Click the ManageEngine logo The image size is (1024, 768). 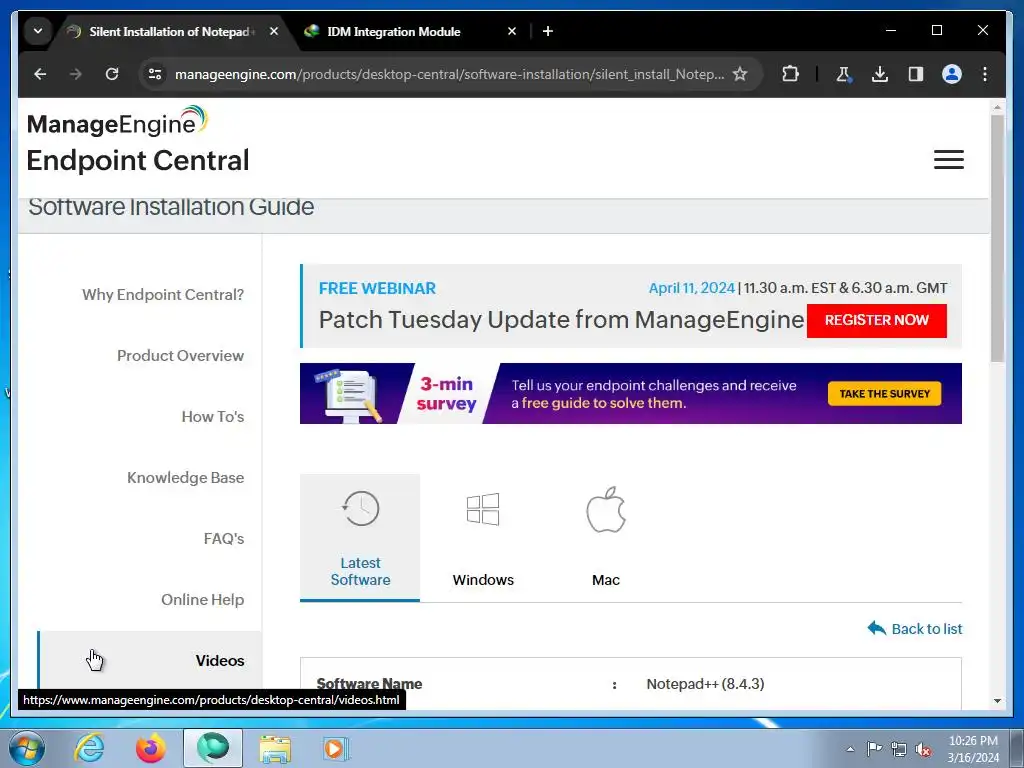tap(118, 121)
